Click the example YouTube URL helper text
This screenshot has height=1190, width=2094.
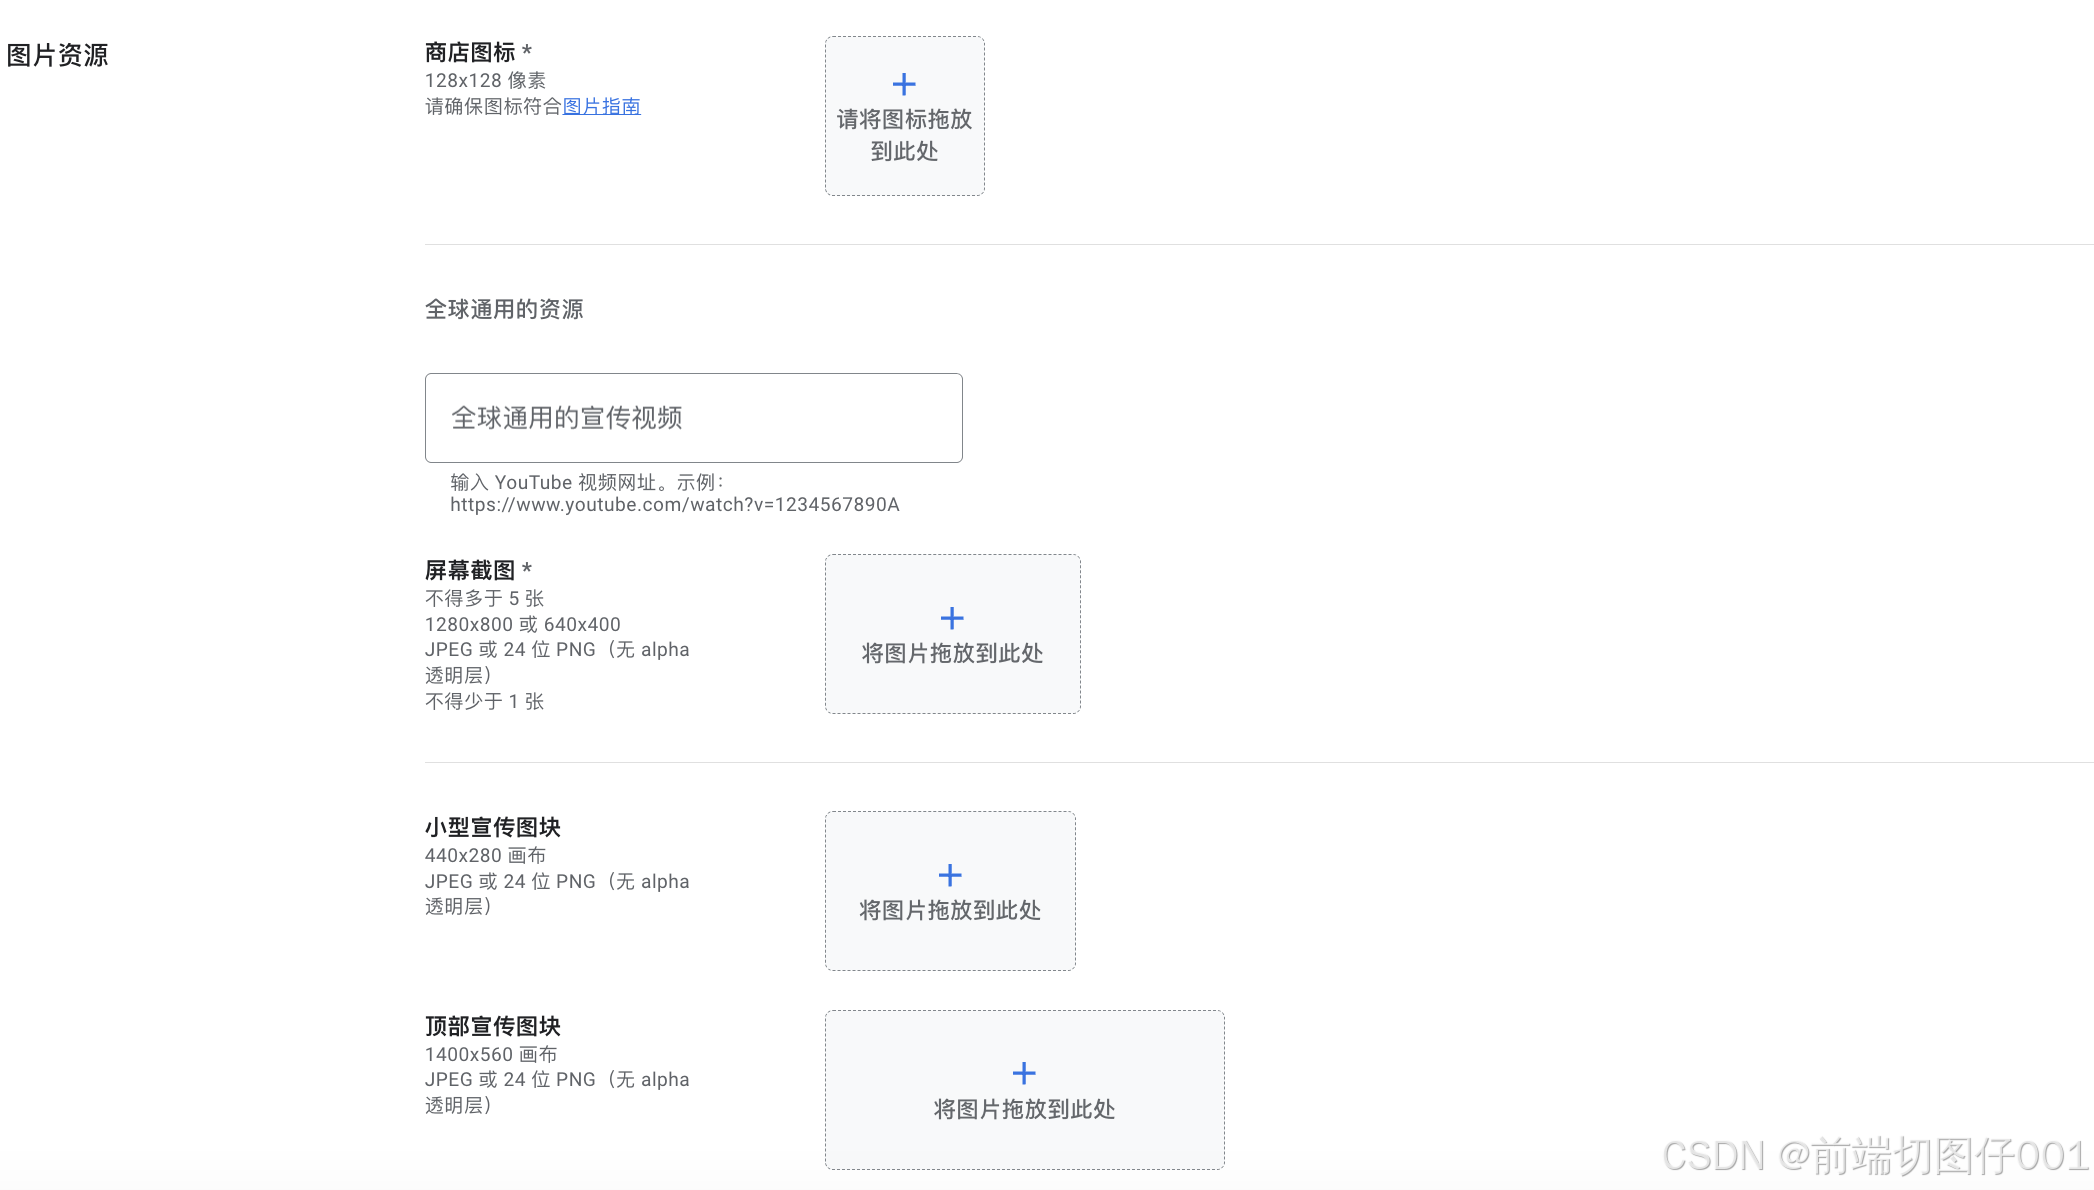click(674, 505)
